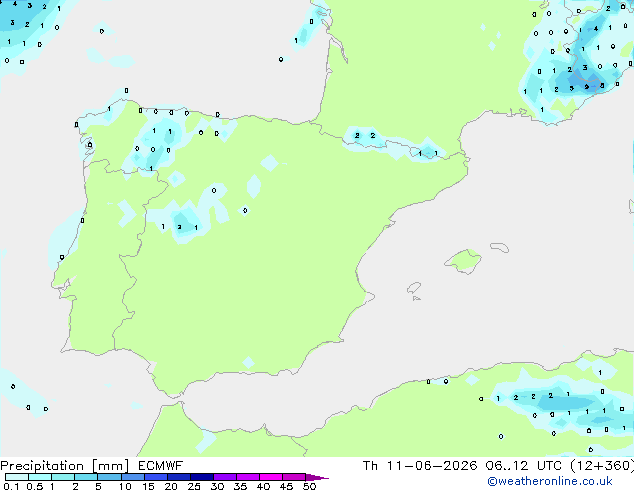Click the weatheronline.co.uk copyright link

pyautogui.click(x=550, y=481)
